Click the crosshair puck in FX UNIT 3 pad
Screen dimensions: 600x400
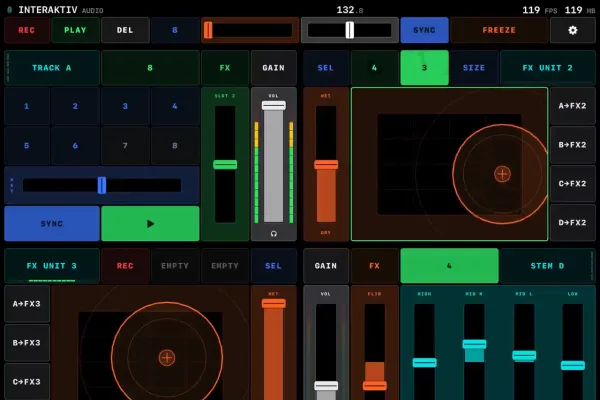[167, 358]
